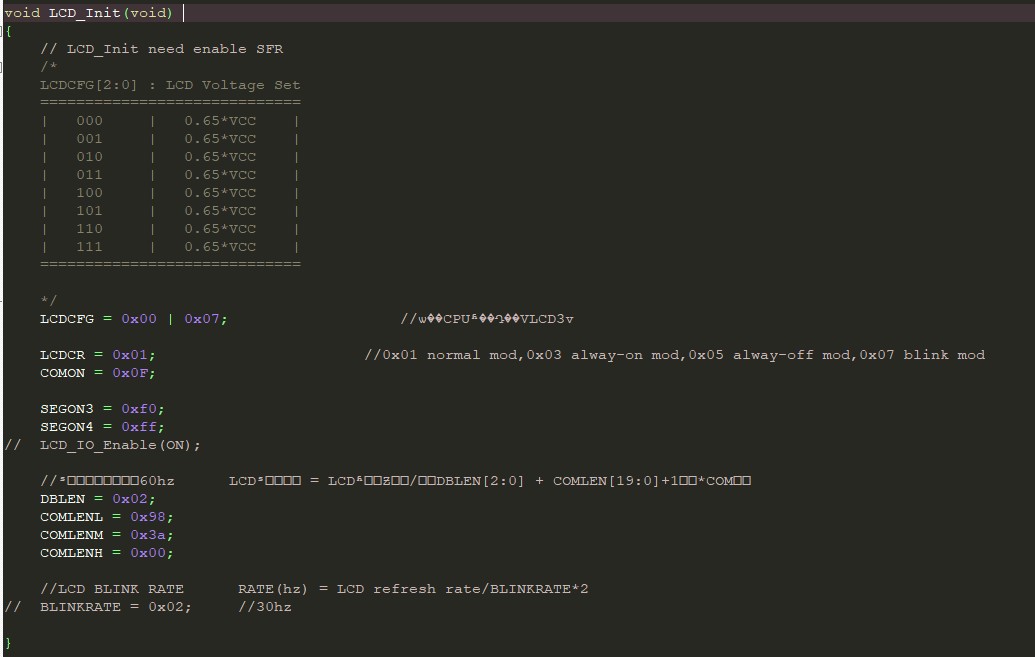1035x657 pixels.
Task: Click the table row starting with 111
Action: point(170,247)
